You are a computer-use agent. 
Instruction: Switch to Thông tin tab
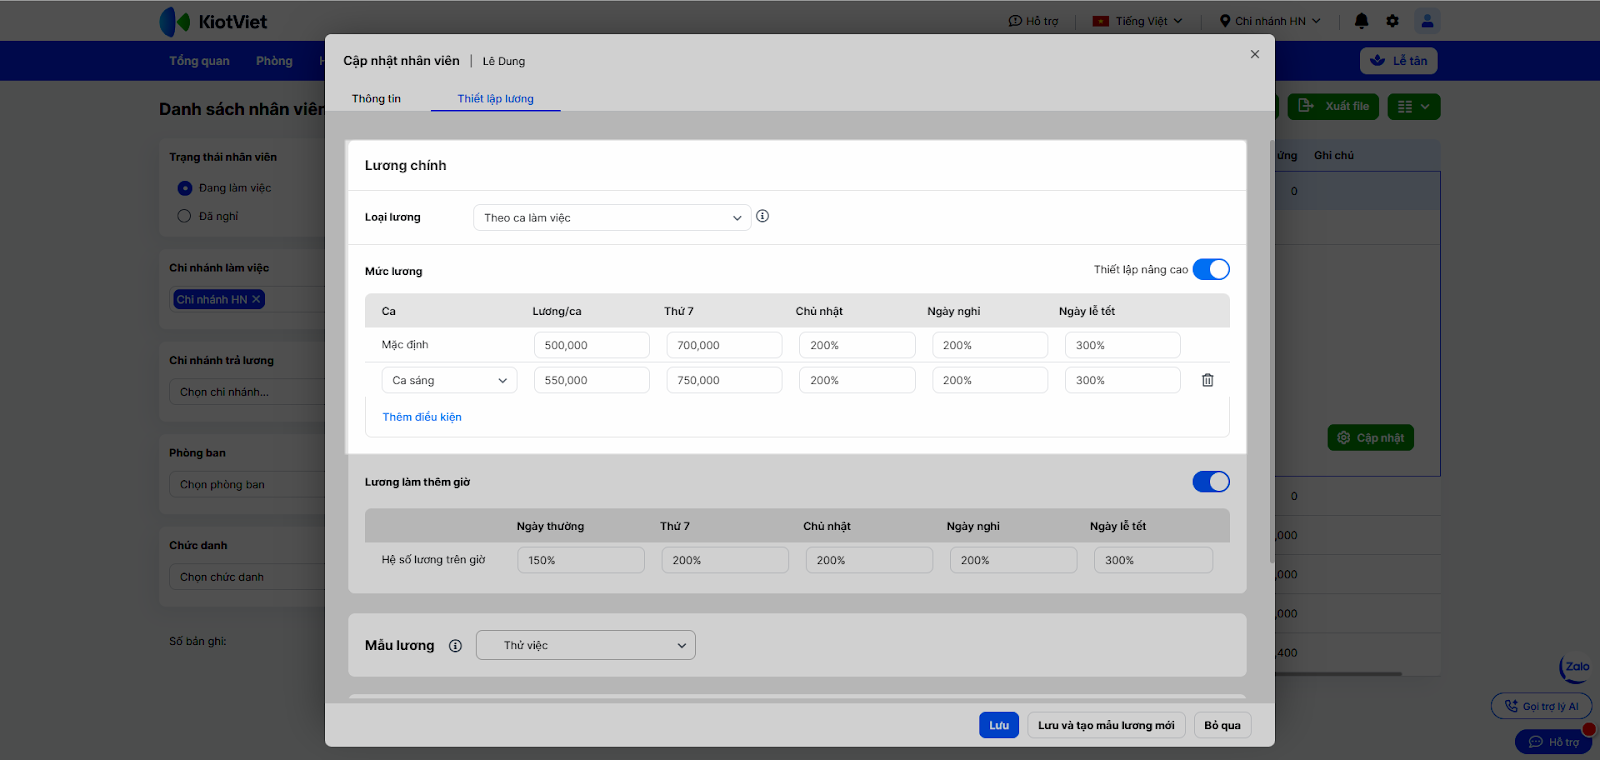[376, 99]
